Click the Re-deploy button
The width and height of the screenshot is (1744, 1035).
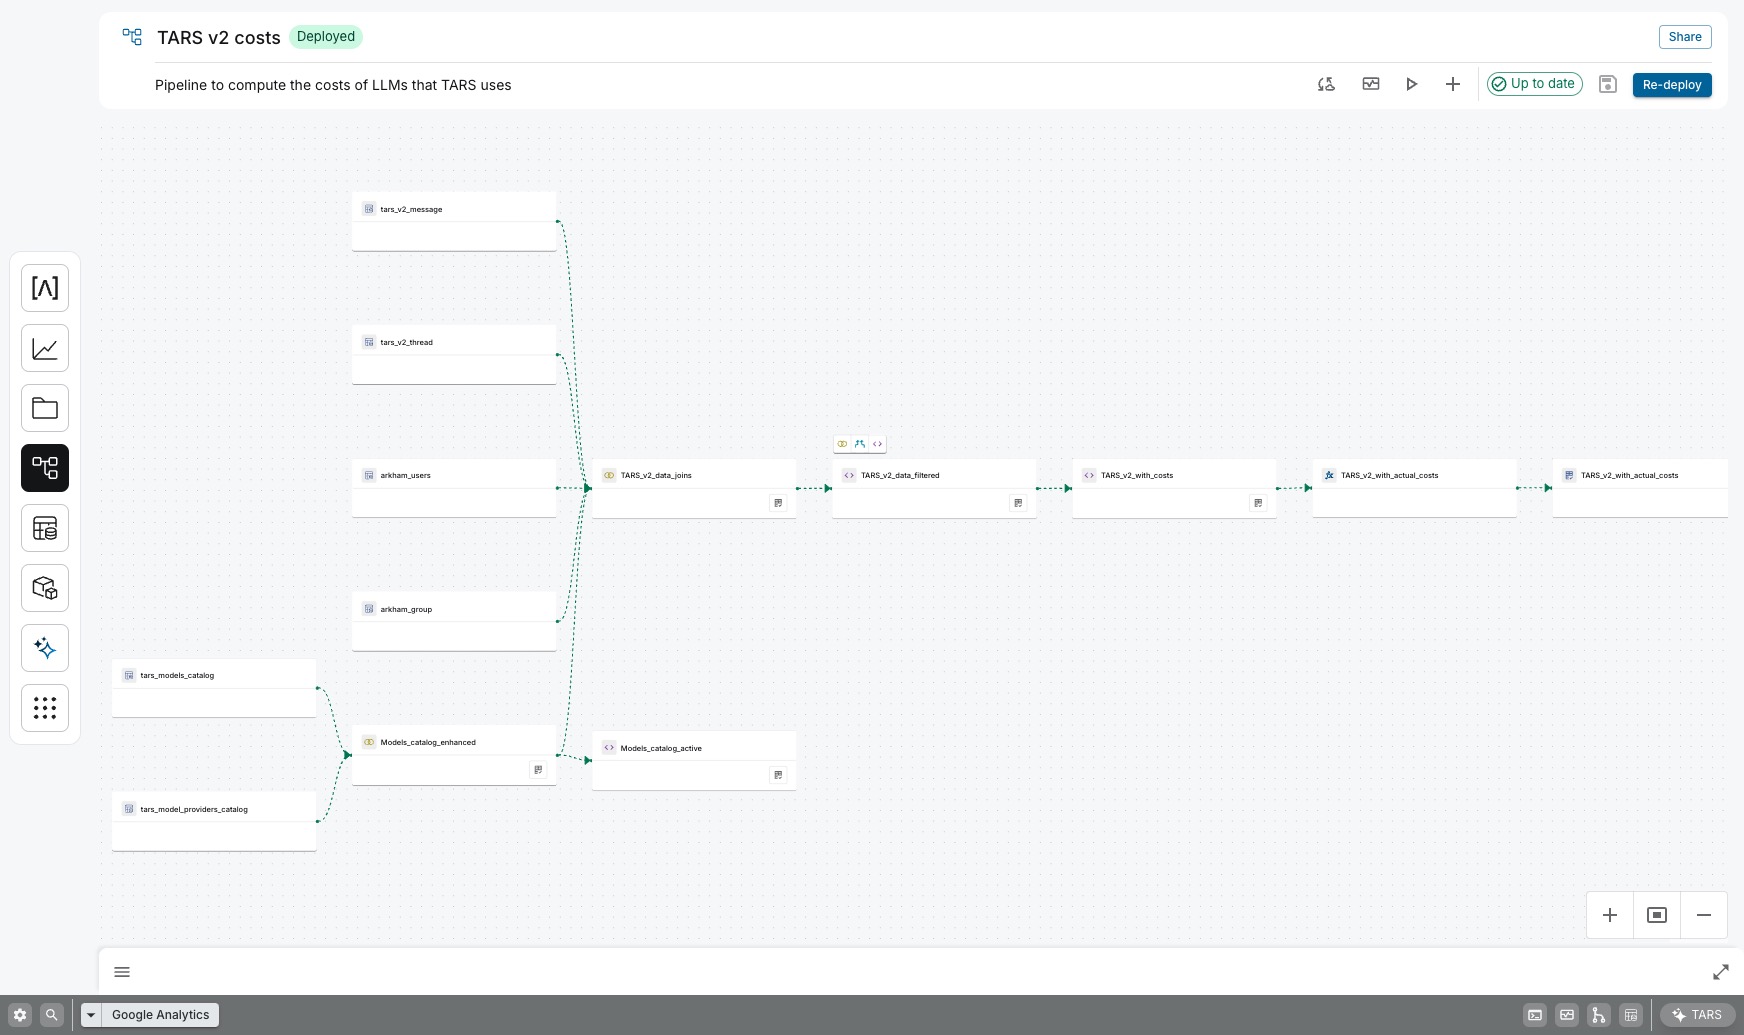[1672, 85]
